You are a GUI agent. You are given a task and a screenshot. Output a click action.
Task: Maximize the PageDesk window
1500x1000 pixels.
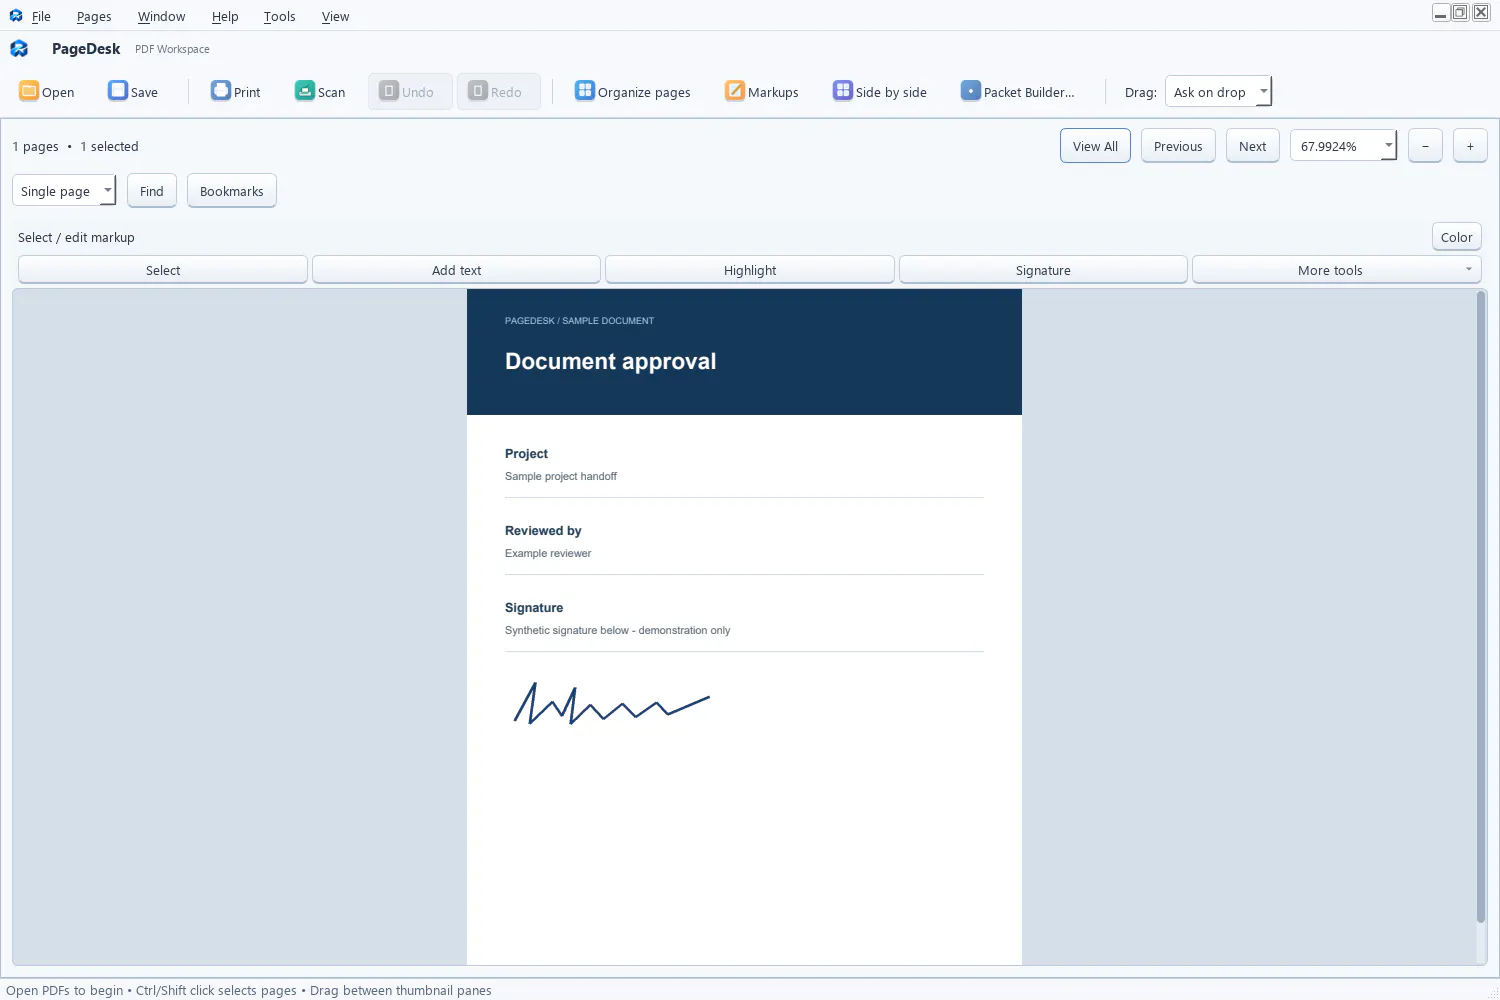[1460, 13]
